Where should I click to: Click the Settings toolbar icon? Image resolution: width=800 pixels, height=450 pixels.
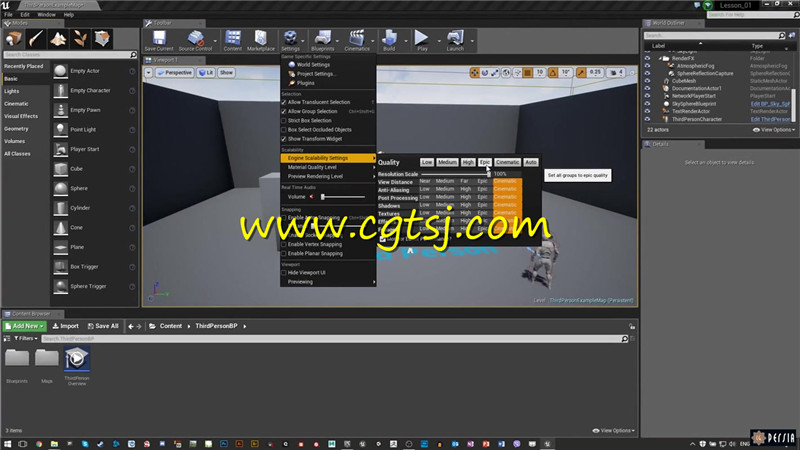(290, 40)
